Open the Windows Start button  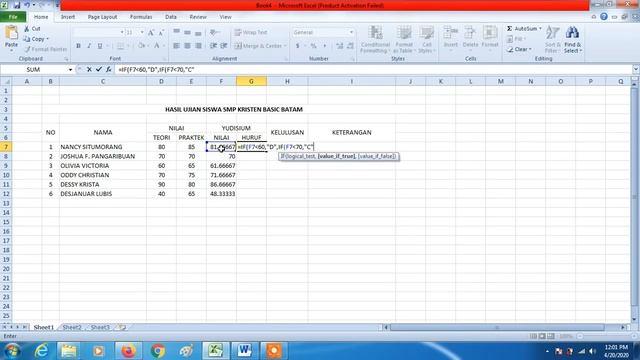pos(12,351)
